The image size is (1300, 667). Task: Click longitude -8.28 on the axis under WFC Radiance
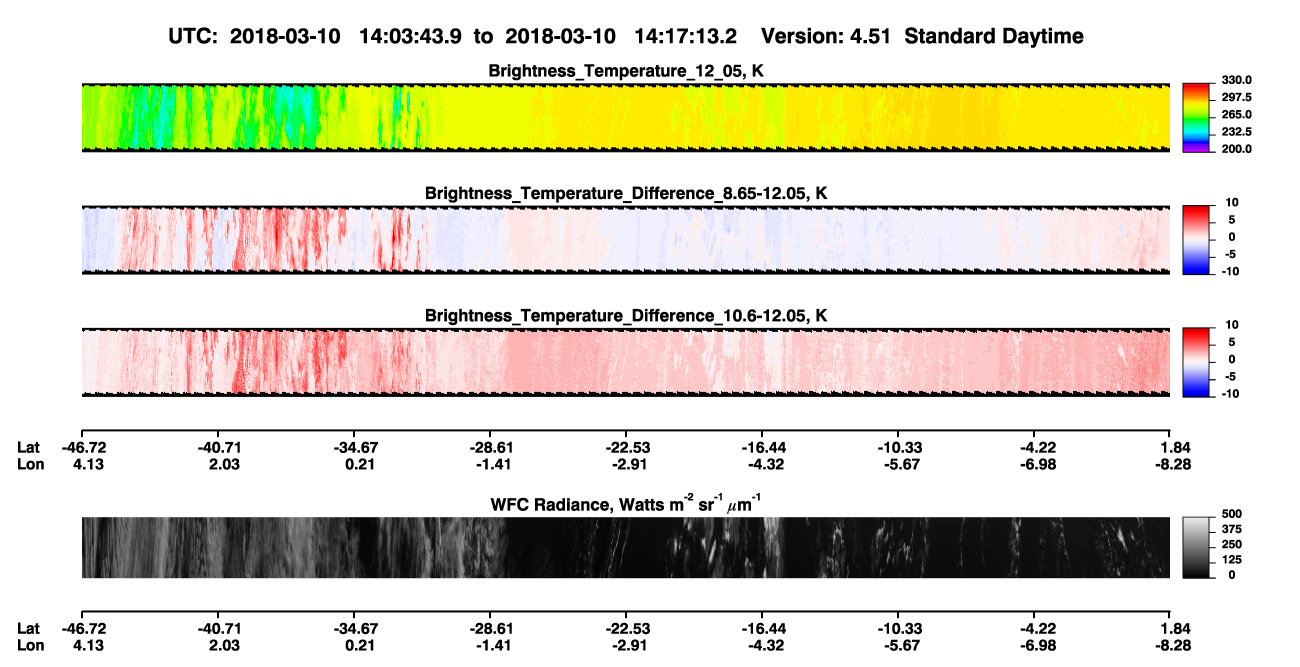click(x=1171, y=644)
